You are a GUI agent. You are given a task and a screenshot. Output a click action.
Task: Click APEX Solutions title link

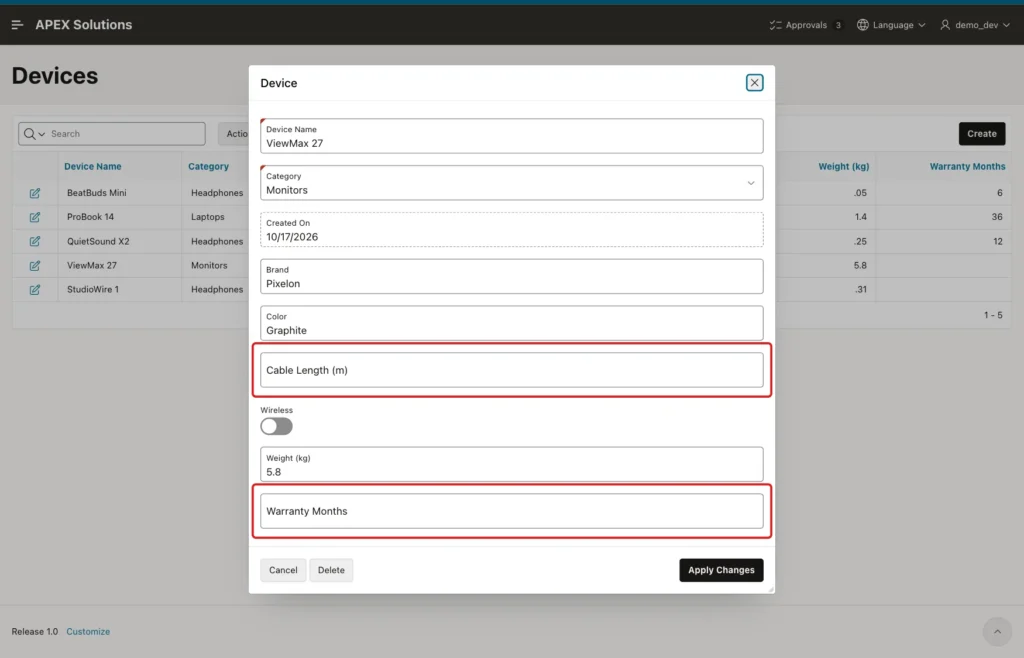(84, 25)
